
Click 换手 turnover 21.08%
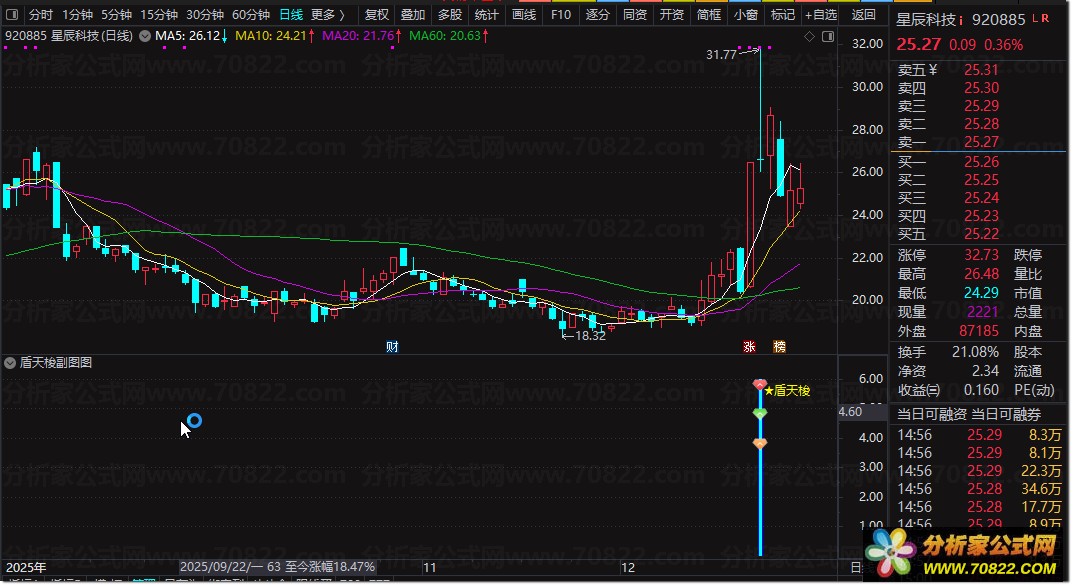(x=975, y=352)
